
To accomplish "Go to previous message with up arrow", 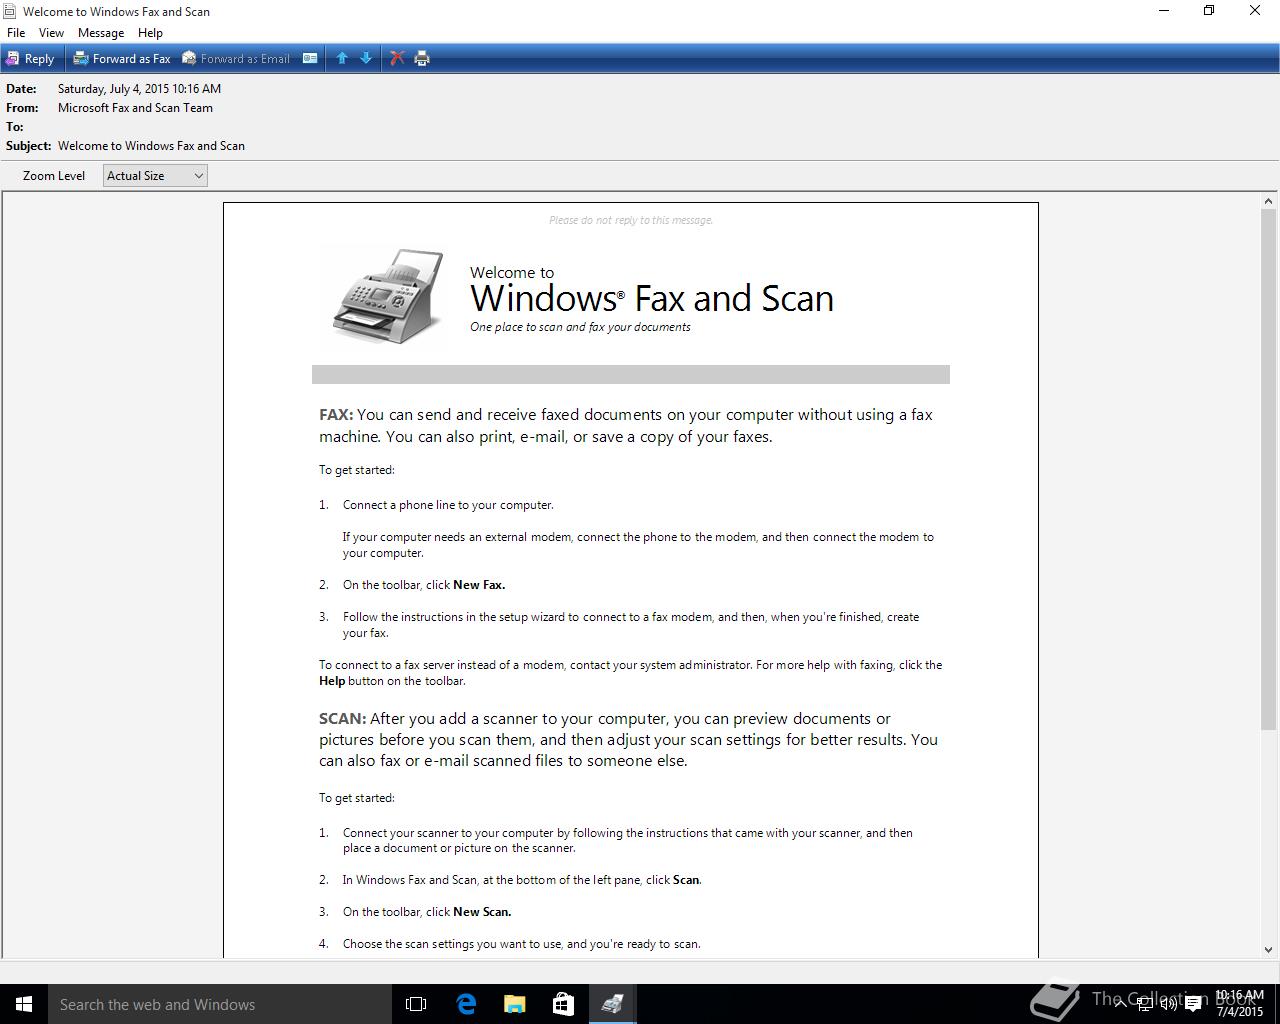I will pyautogui.click(x=342, y=59).
